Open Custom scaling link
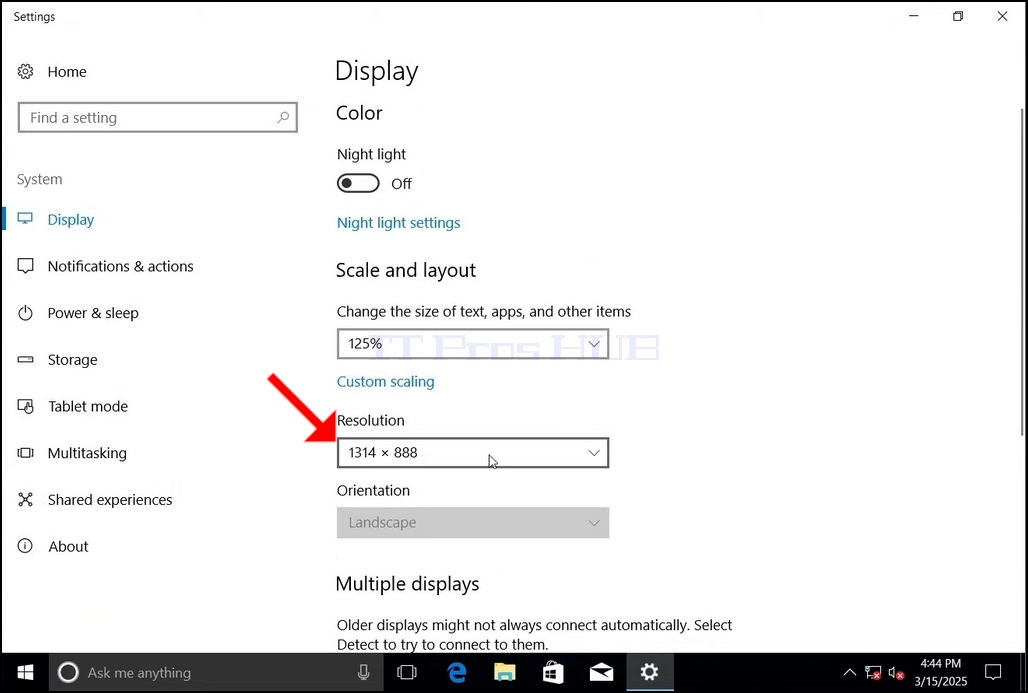1028x693 pixels. pyautogui.click(x=386, y=382)
